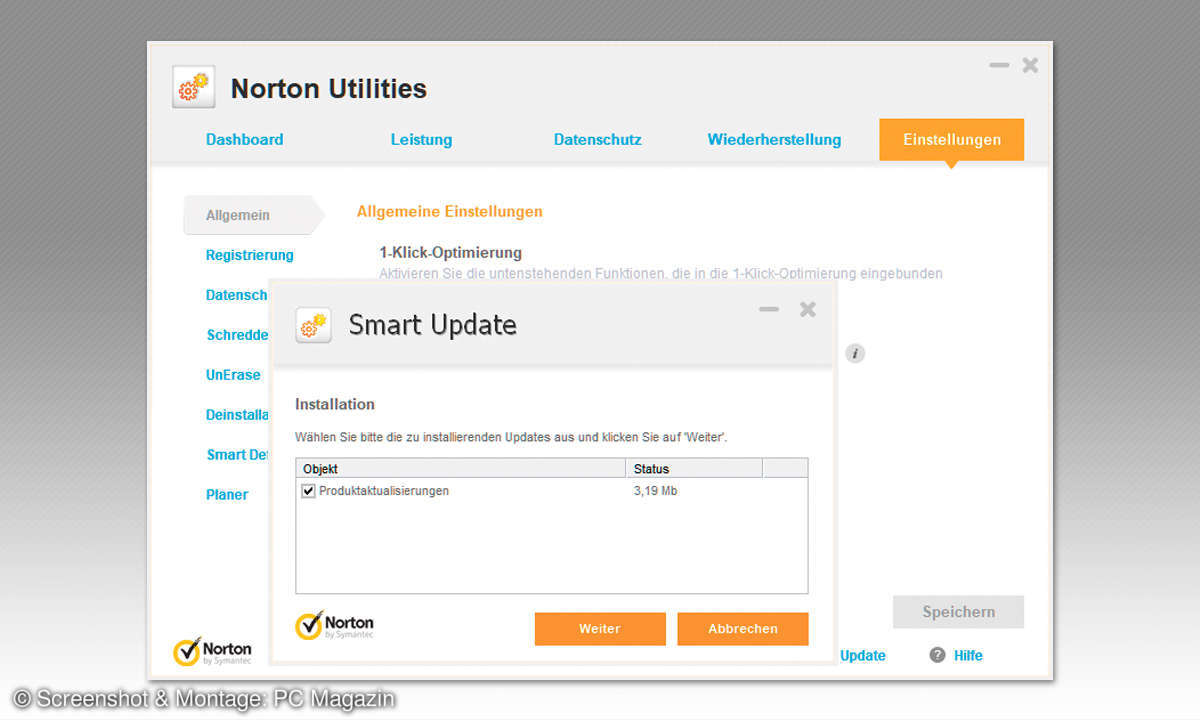Switch to the Leistung tab
This screenshot has height=720, width=1200.
(421, 140)
